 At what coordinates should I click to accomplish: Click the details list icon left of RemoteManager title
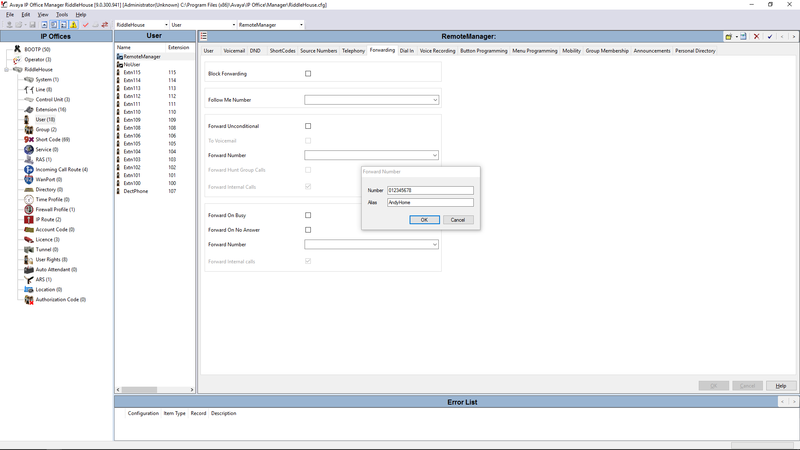pos(204,36)
